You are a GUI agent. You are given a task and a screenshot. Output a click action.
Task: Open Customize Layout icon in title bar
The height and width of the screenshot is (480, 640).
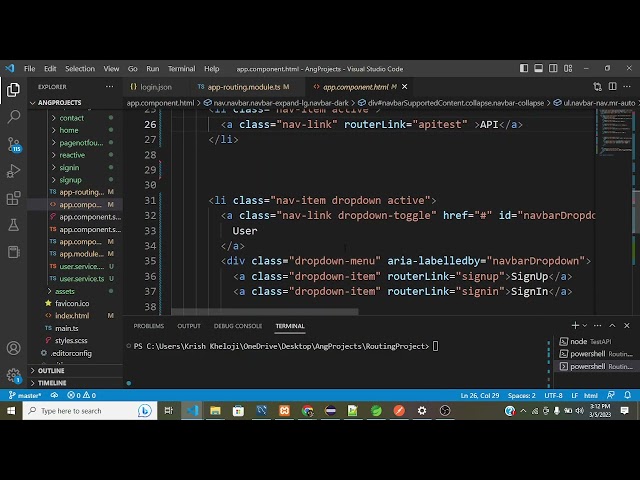(x=568, y=68)
